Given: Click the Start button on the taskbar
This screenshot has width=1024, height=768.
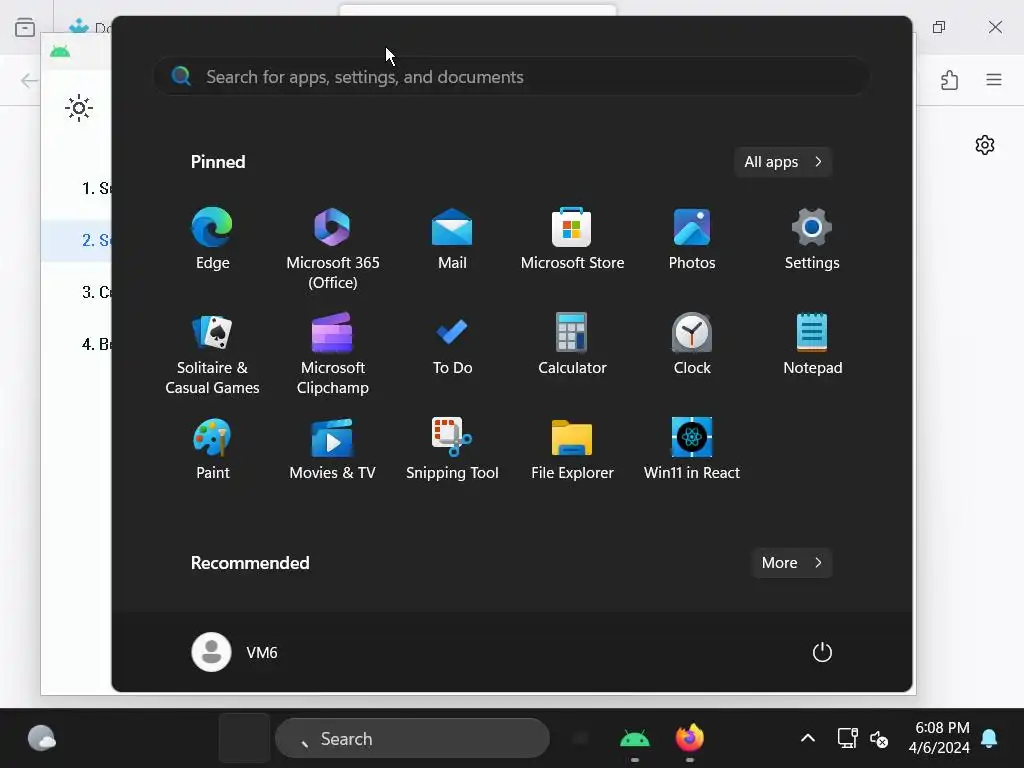Looking at the screenshot, I should tap(244, 738).
